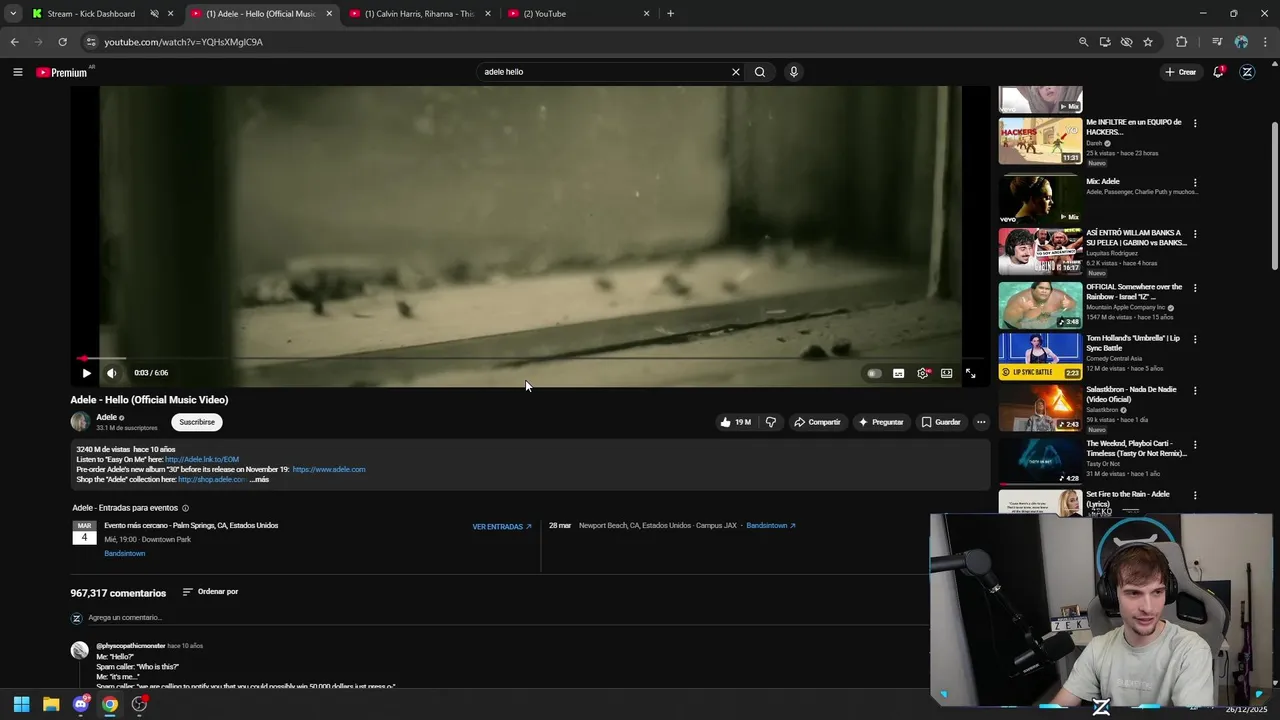Click the Compartir share button
Image resolution: width=1280 pixels, height=720 pixels.
(817, 422)
